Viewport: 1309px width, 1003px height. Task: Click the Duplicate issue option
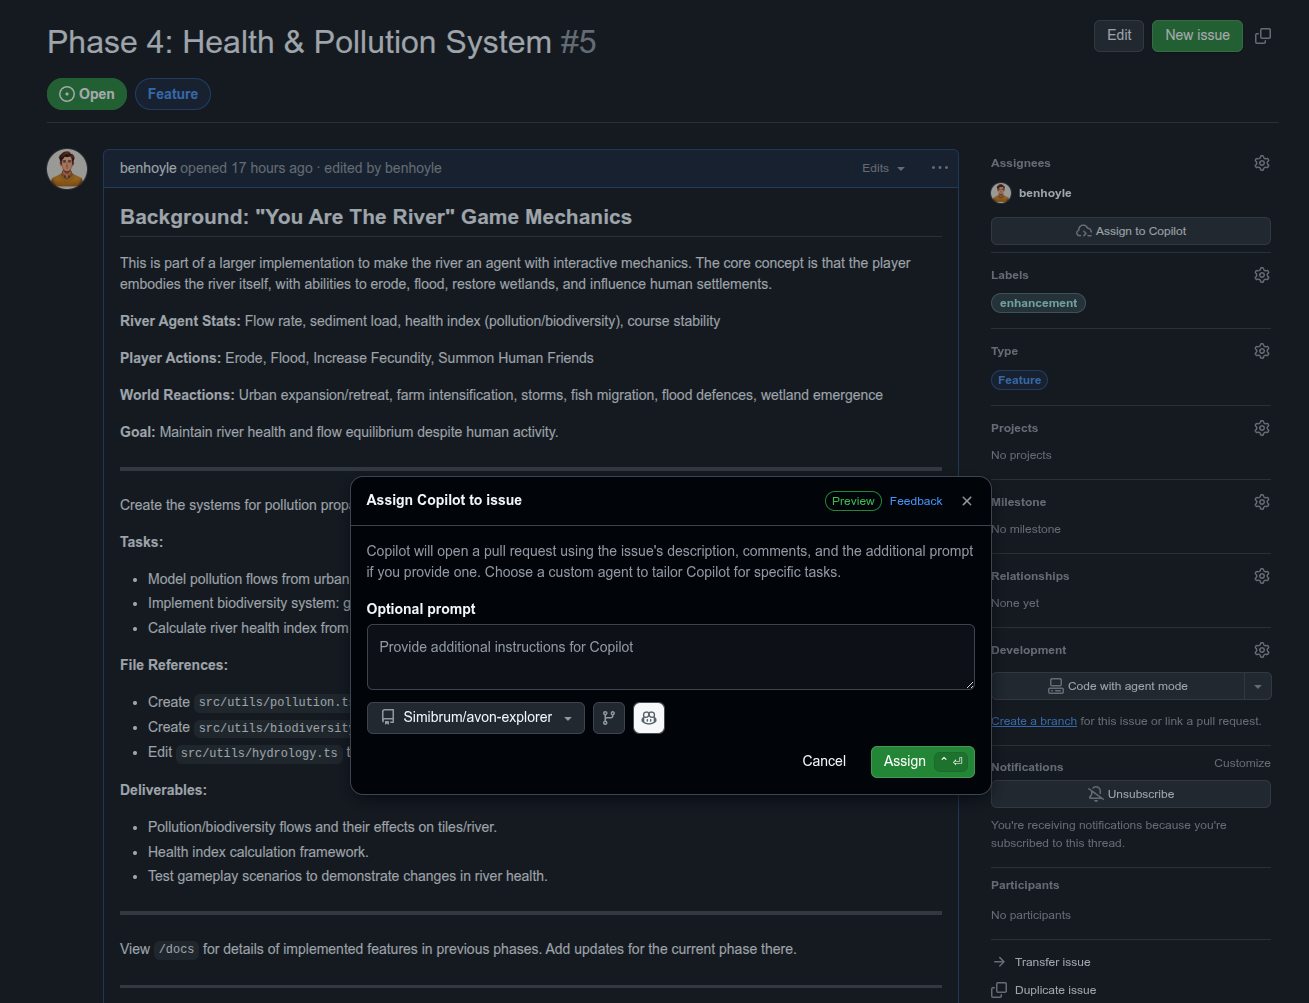tap(1055, 990)
